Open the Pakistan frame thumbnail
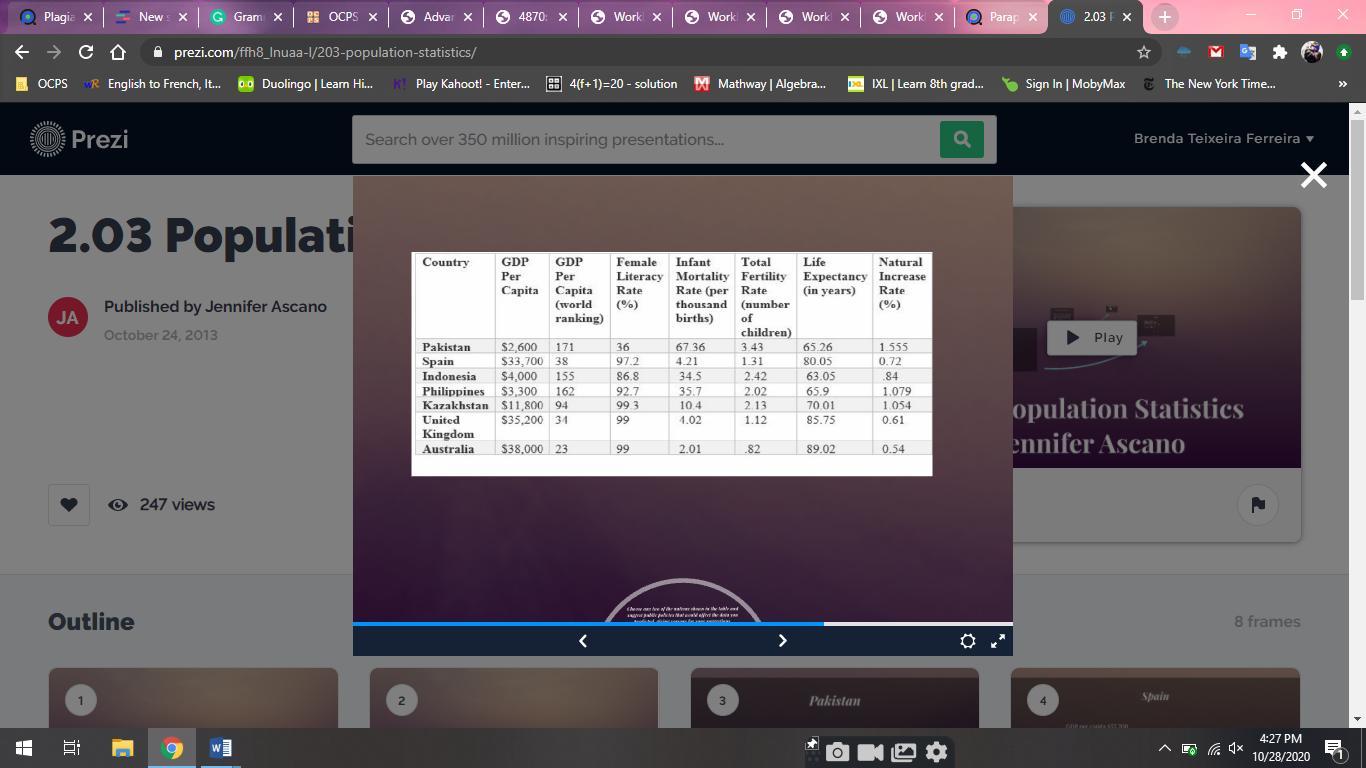 coord(835,700)
